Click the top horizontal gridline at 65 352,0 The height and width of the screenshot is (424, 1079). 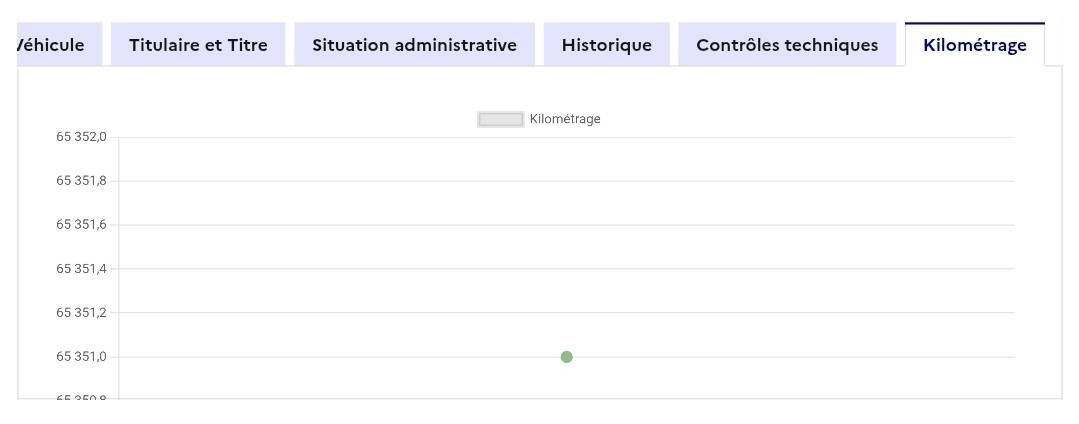coord(700,137)
